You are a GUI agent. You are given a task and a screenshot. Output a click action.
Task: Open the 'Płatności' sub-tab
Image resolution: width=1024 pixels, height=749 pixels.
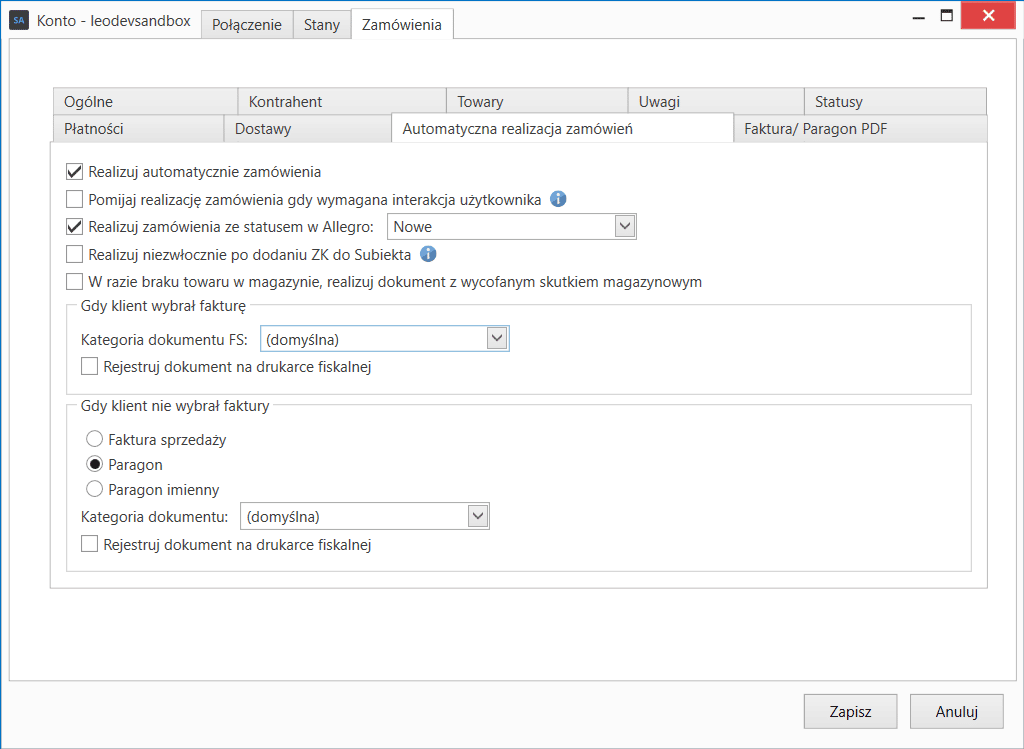click(x=138, y=129)
